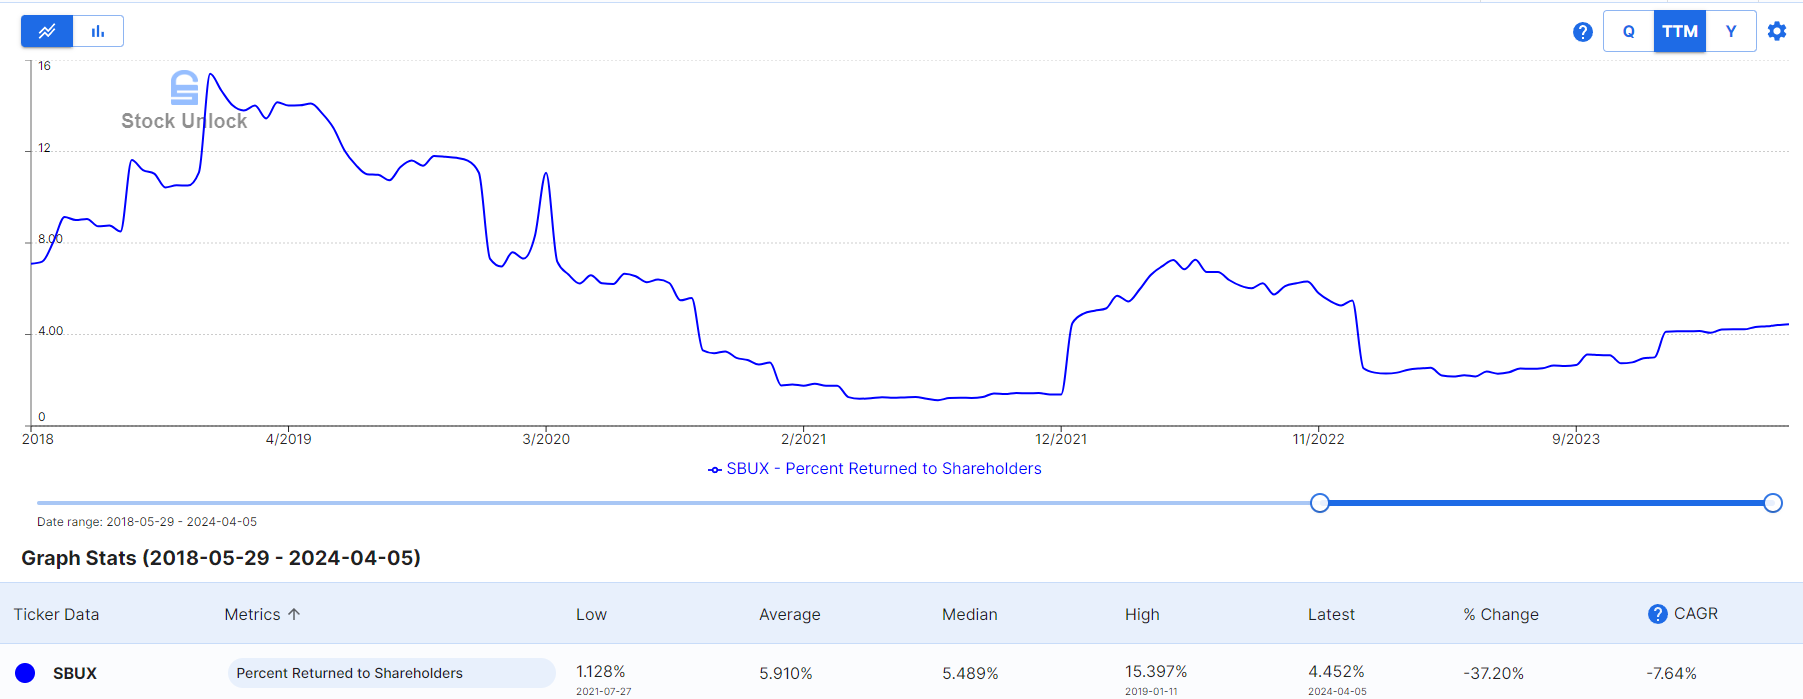This screenshot has height=699, width=1803.
Task: Select the TTM period option
Action: point(1680,31)
